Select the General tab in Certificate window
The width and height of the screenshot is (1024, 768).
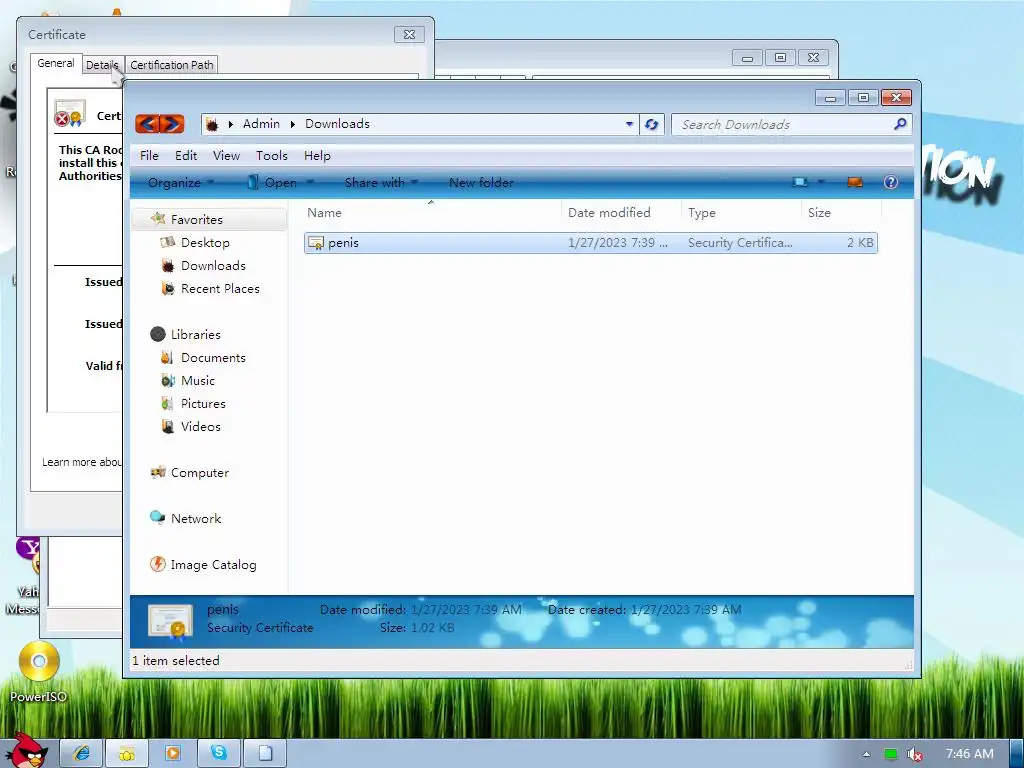click(56, 63)
